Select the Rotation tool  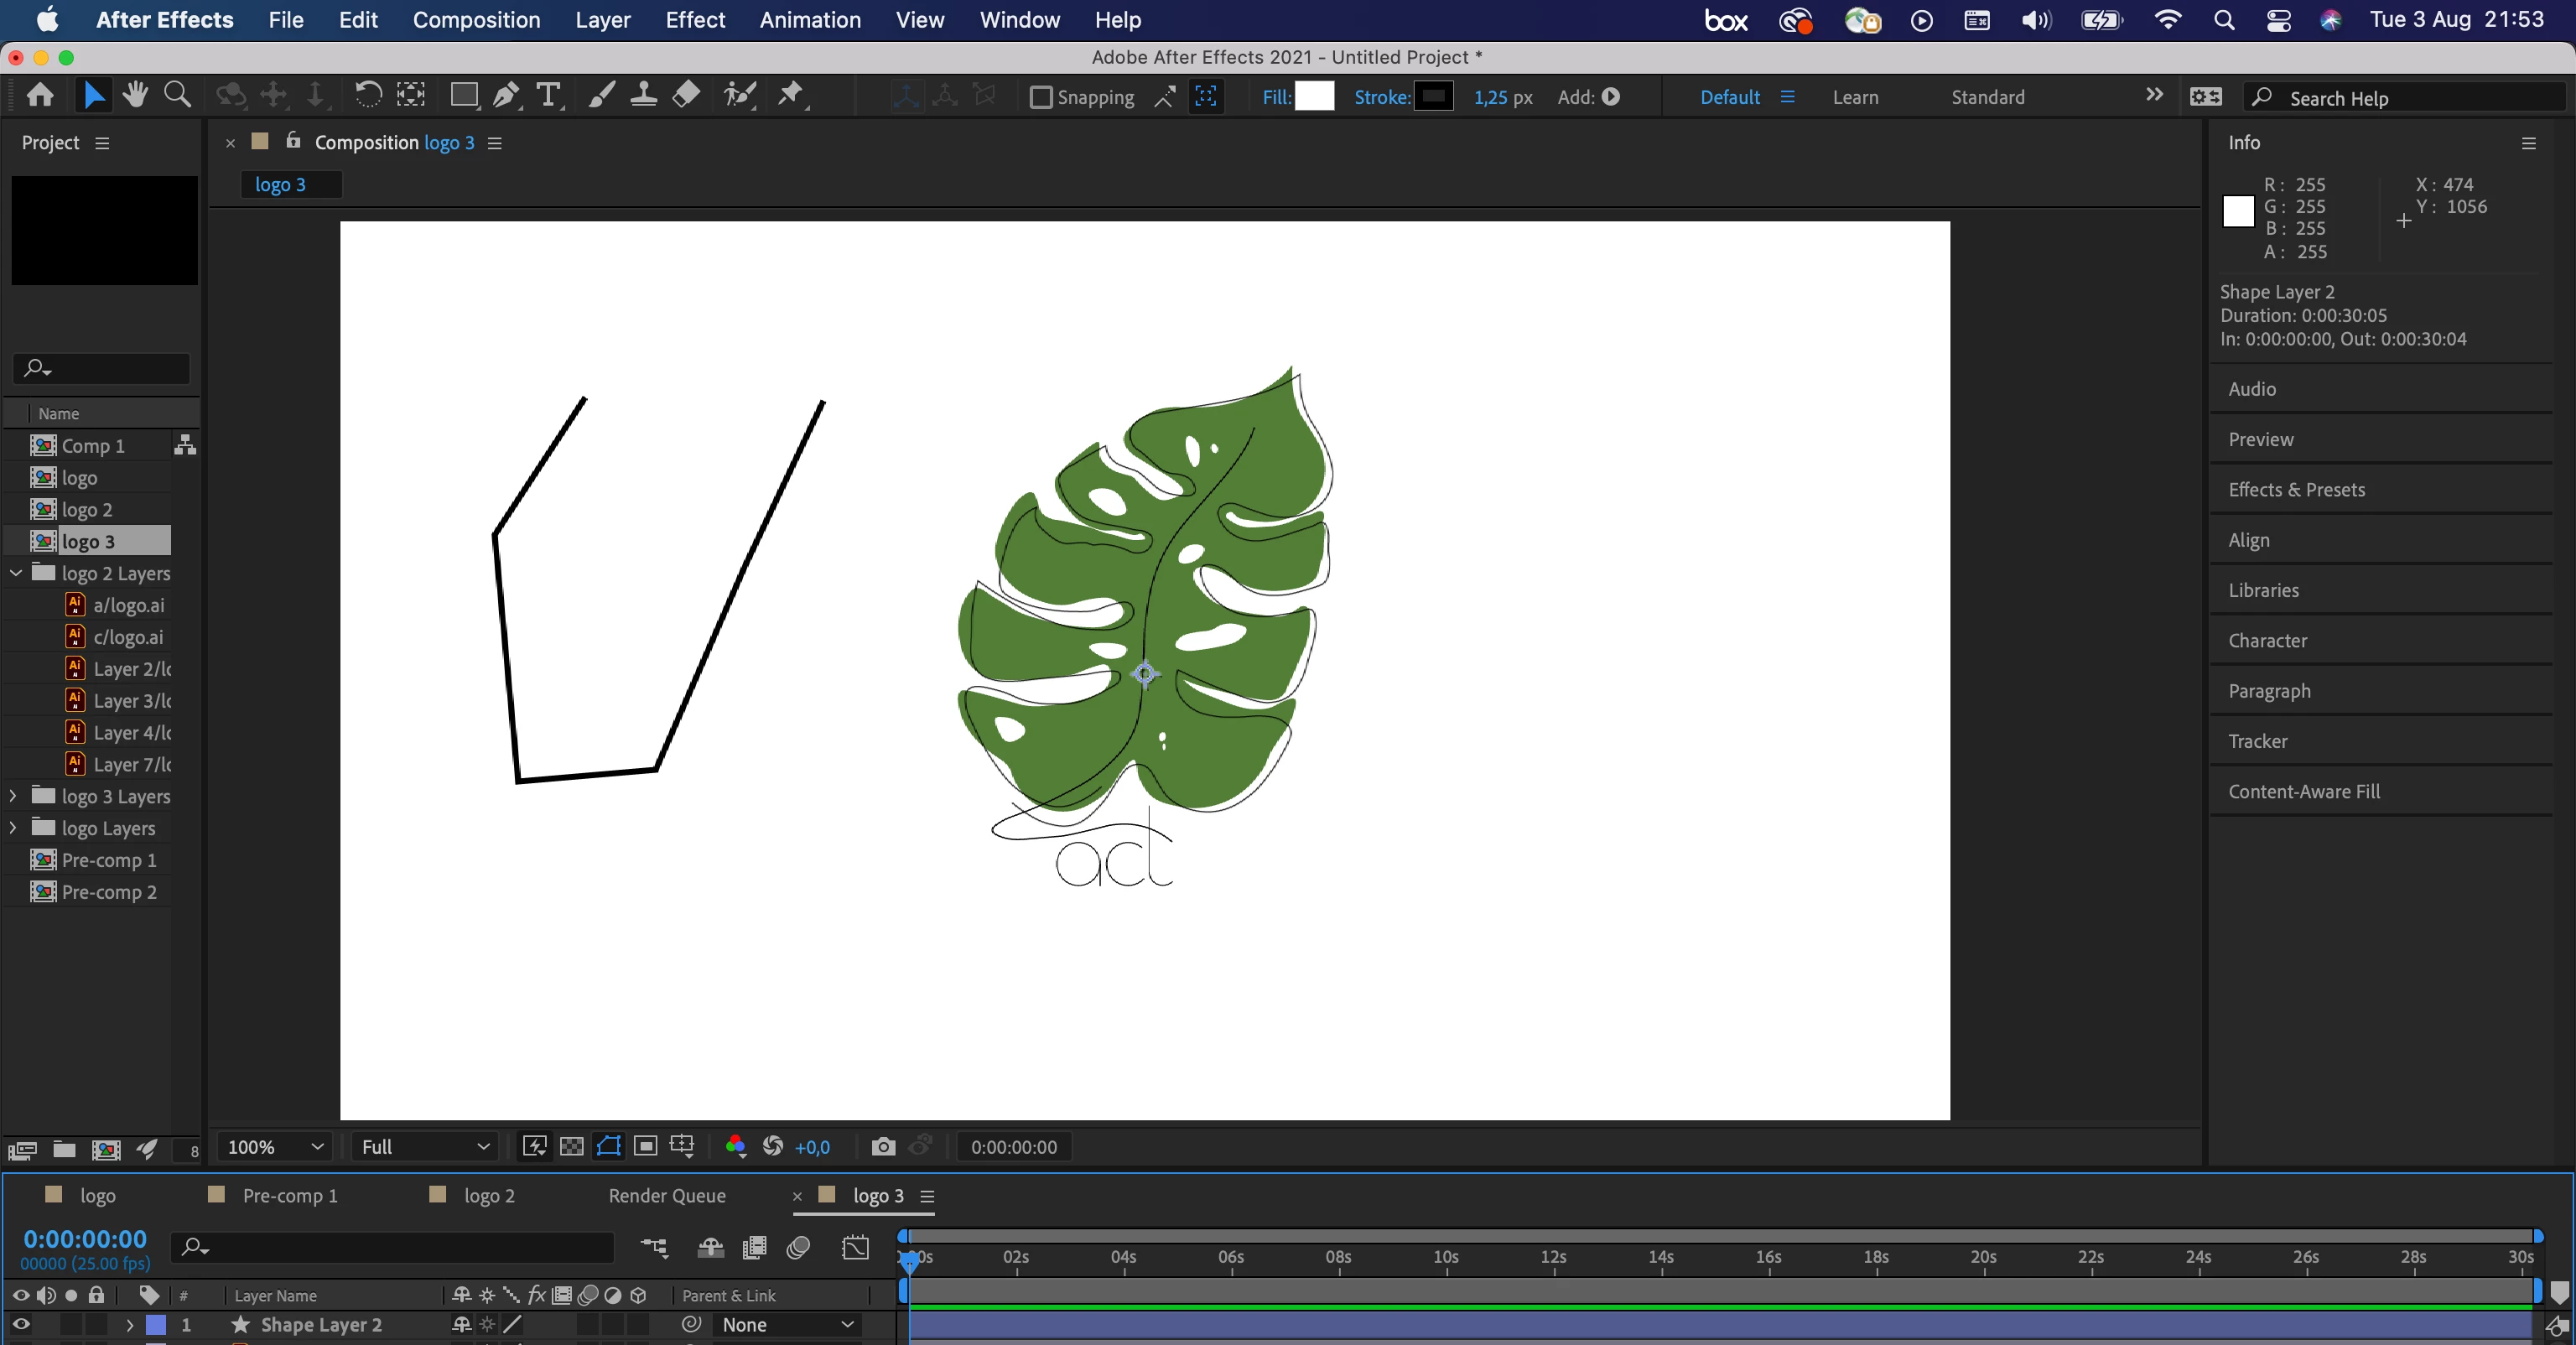pos(368,96)
